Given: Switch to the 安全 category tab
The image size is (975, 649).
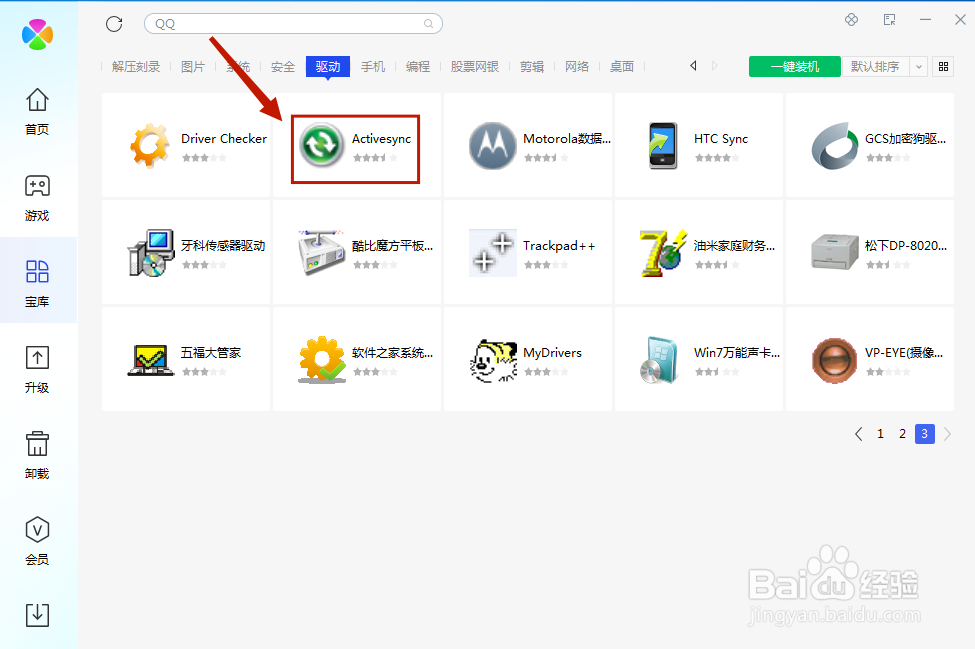Looking at the screenshot, I should pos(283,67).
